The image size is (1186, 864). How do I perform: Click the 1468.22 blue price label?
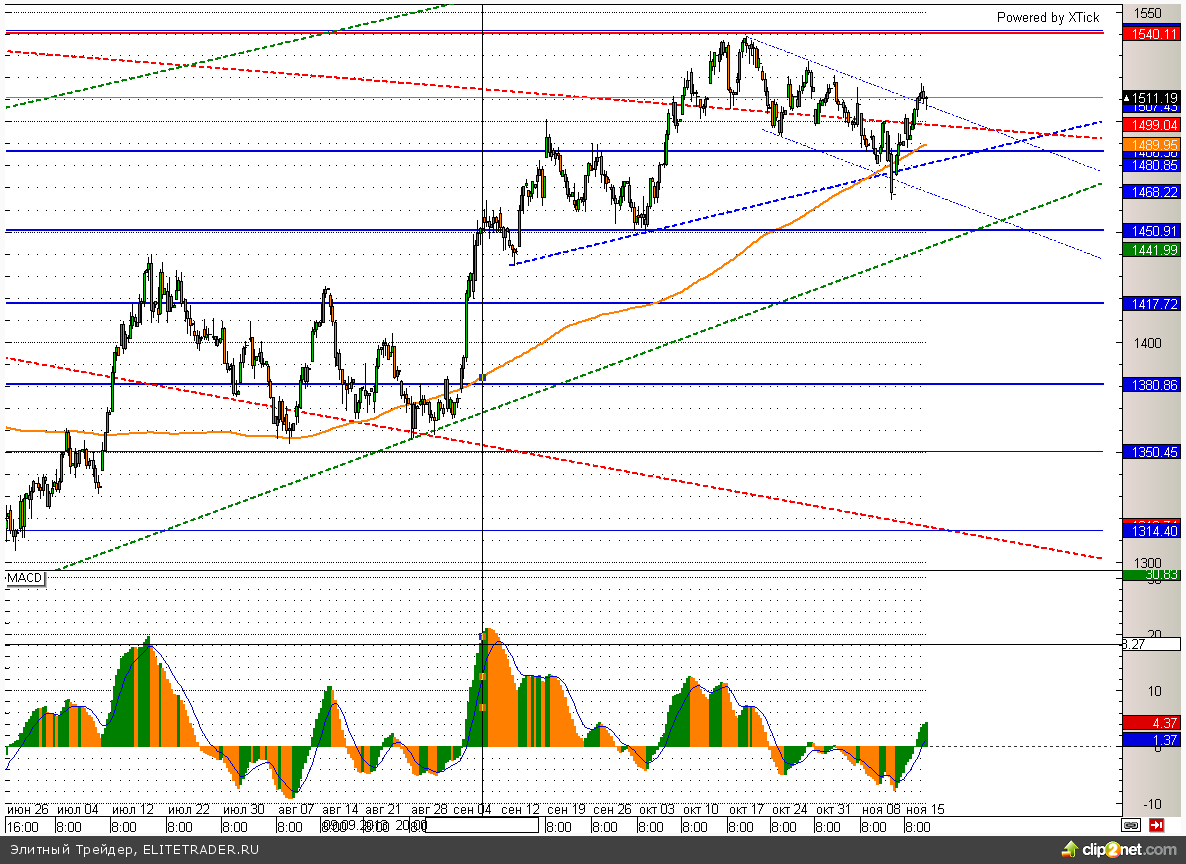pos(1153,191)
